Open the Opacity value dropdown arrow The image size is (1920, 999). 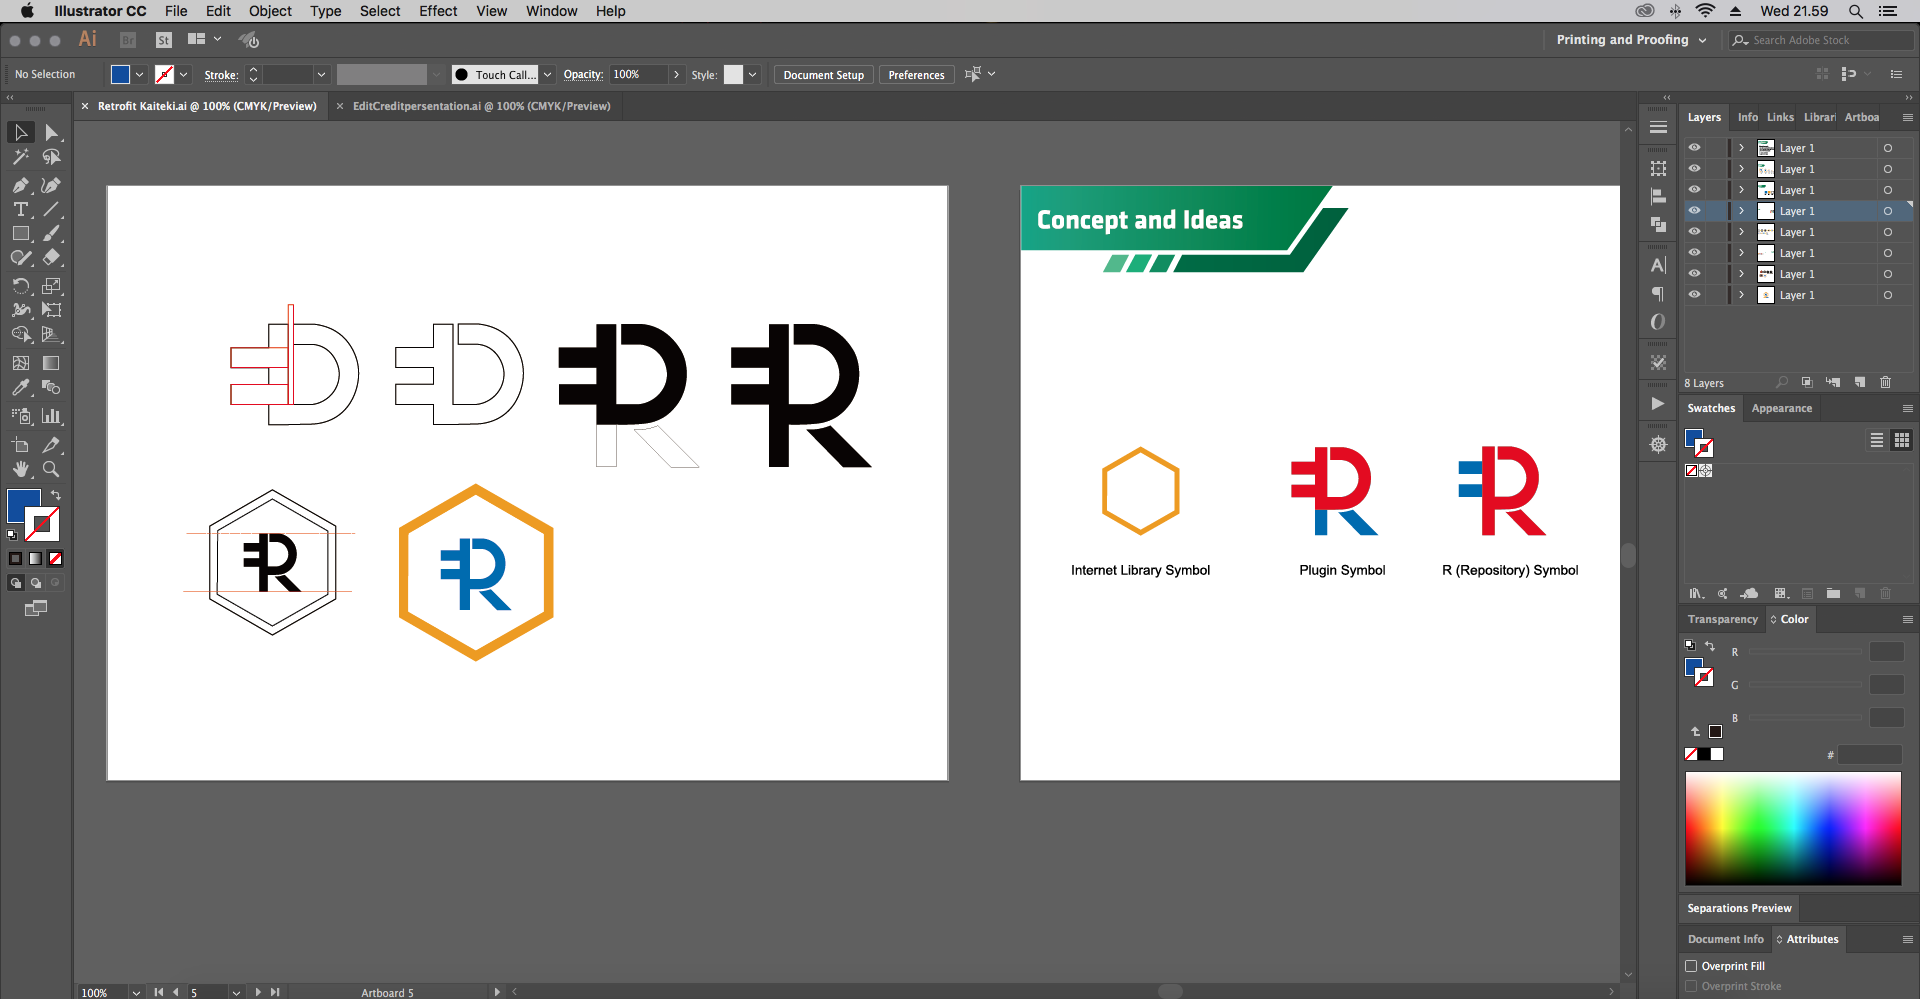coord(676,75)
